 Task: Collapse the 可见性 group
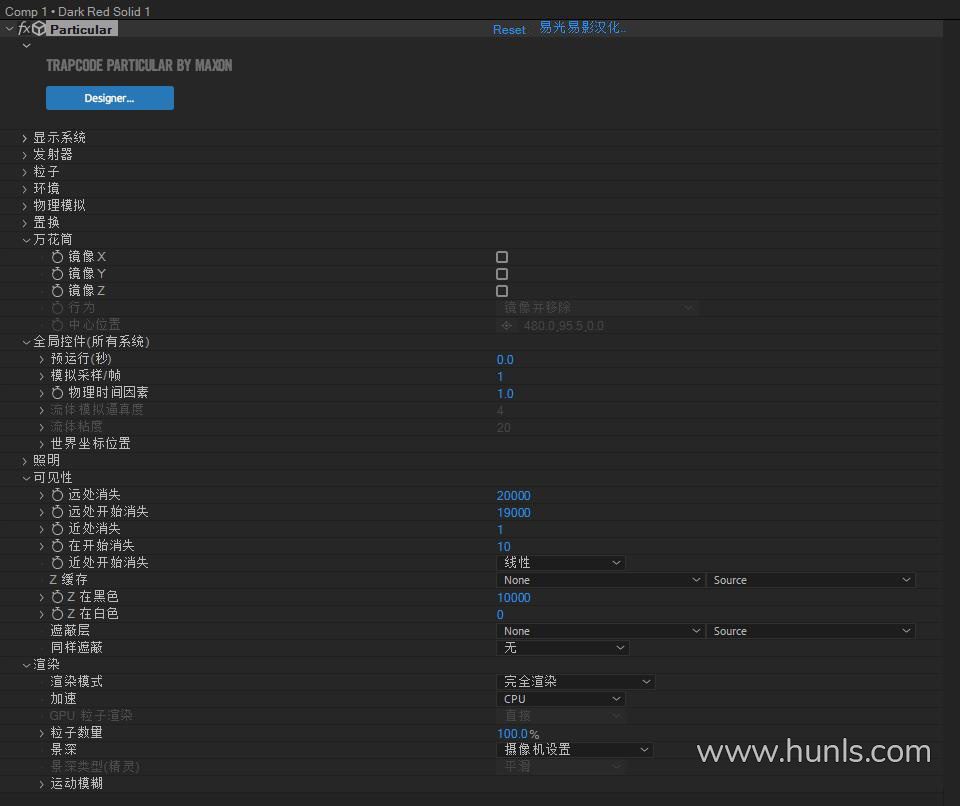point(26,478)
